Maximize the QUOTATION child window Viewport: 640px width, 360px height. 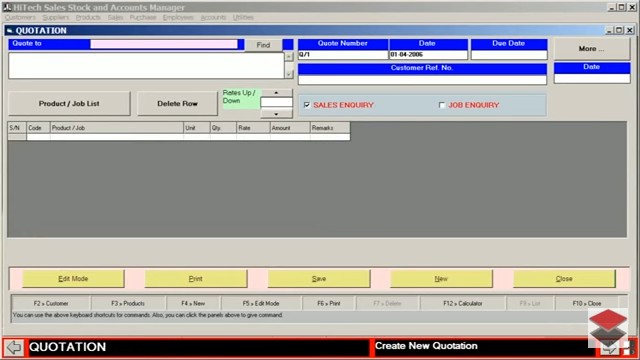(619, 30)
